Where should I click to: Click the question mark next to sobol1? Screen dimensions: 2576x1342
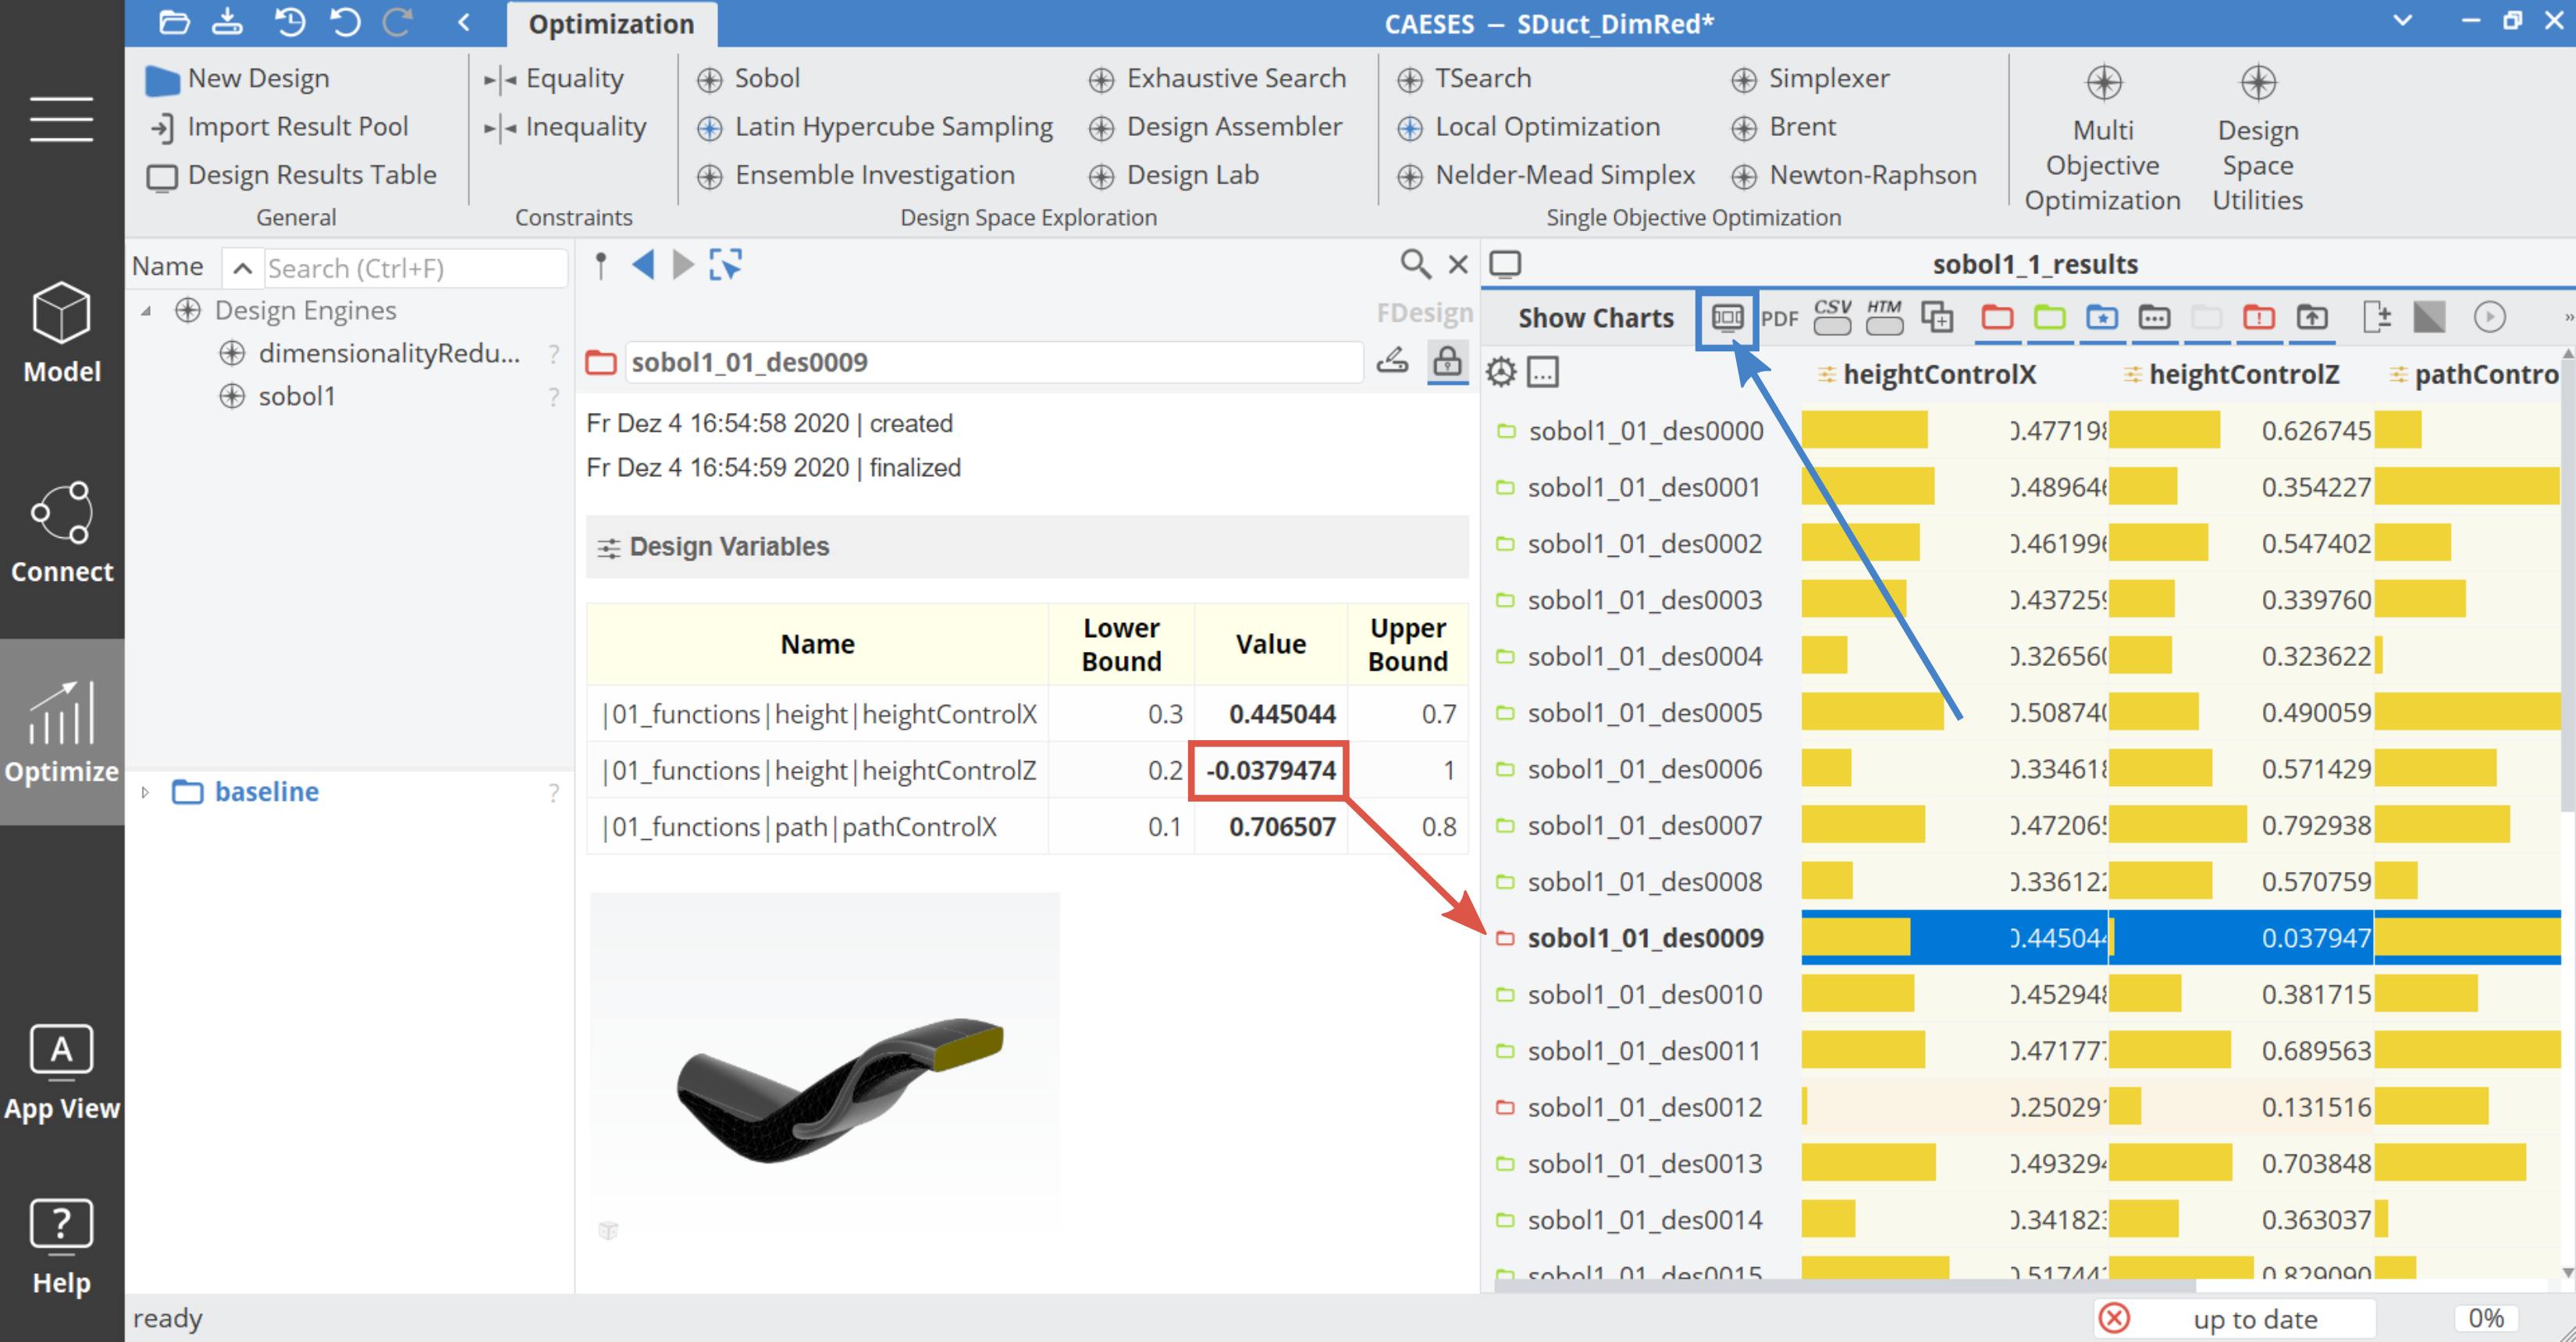[553, 397]
